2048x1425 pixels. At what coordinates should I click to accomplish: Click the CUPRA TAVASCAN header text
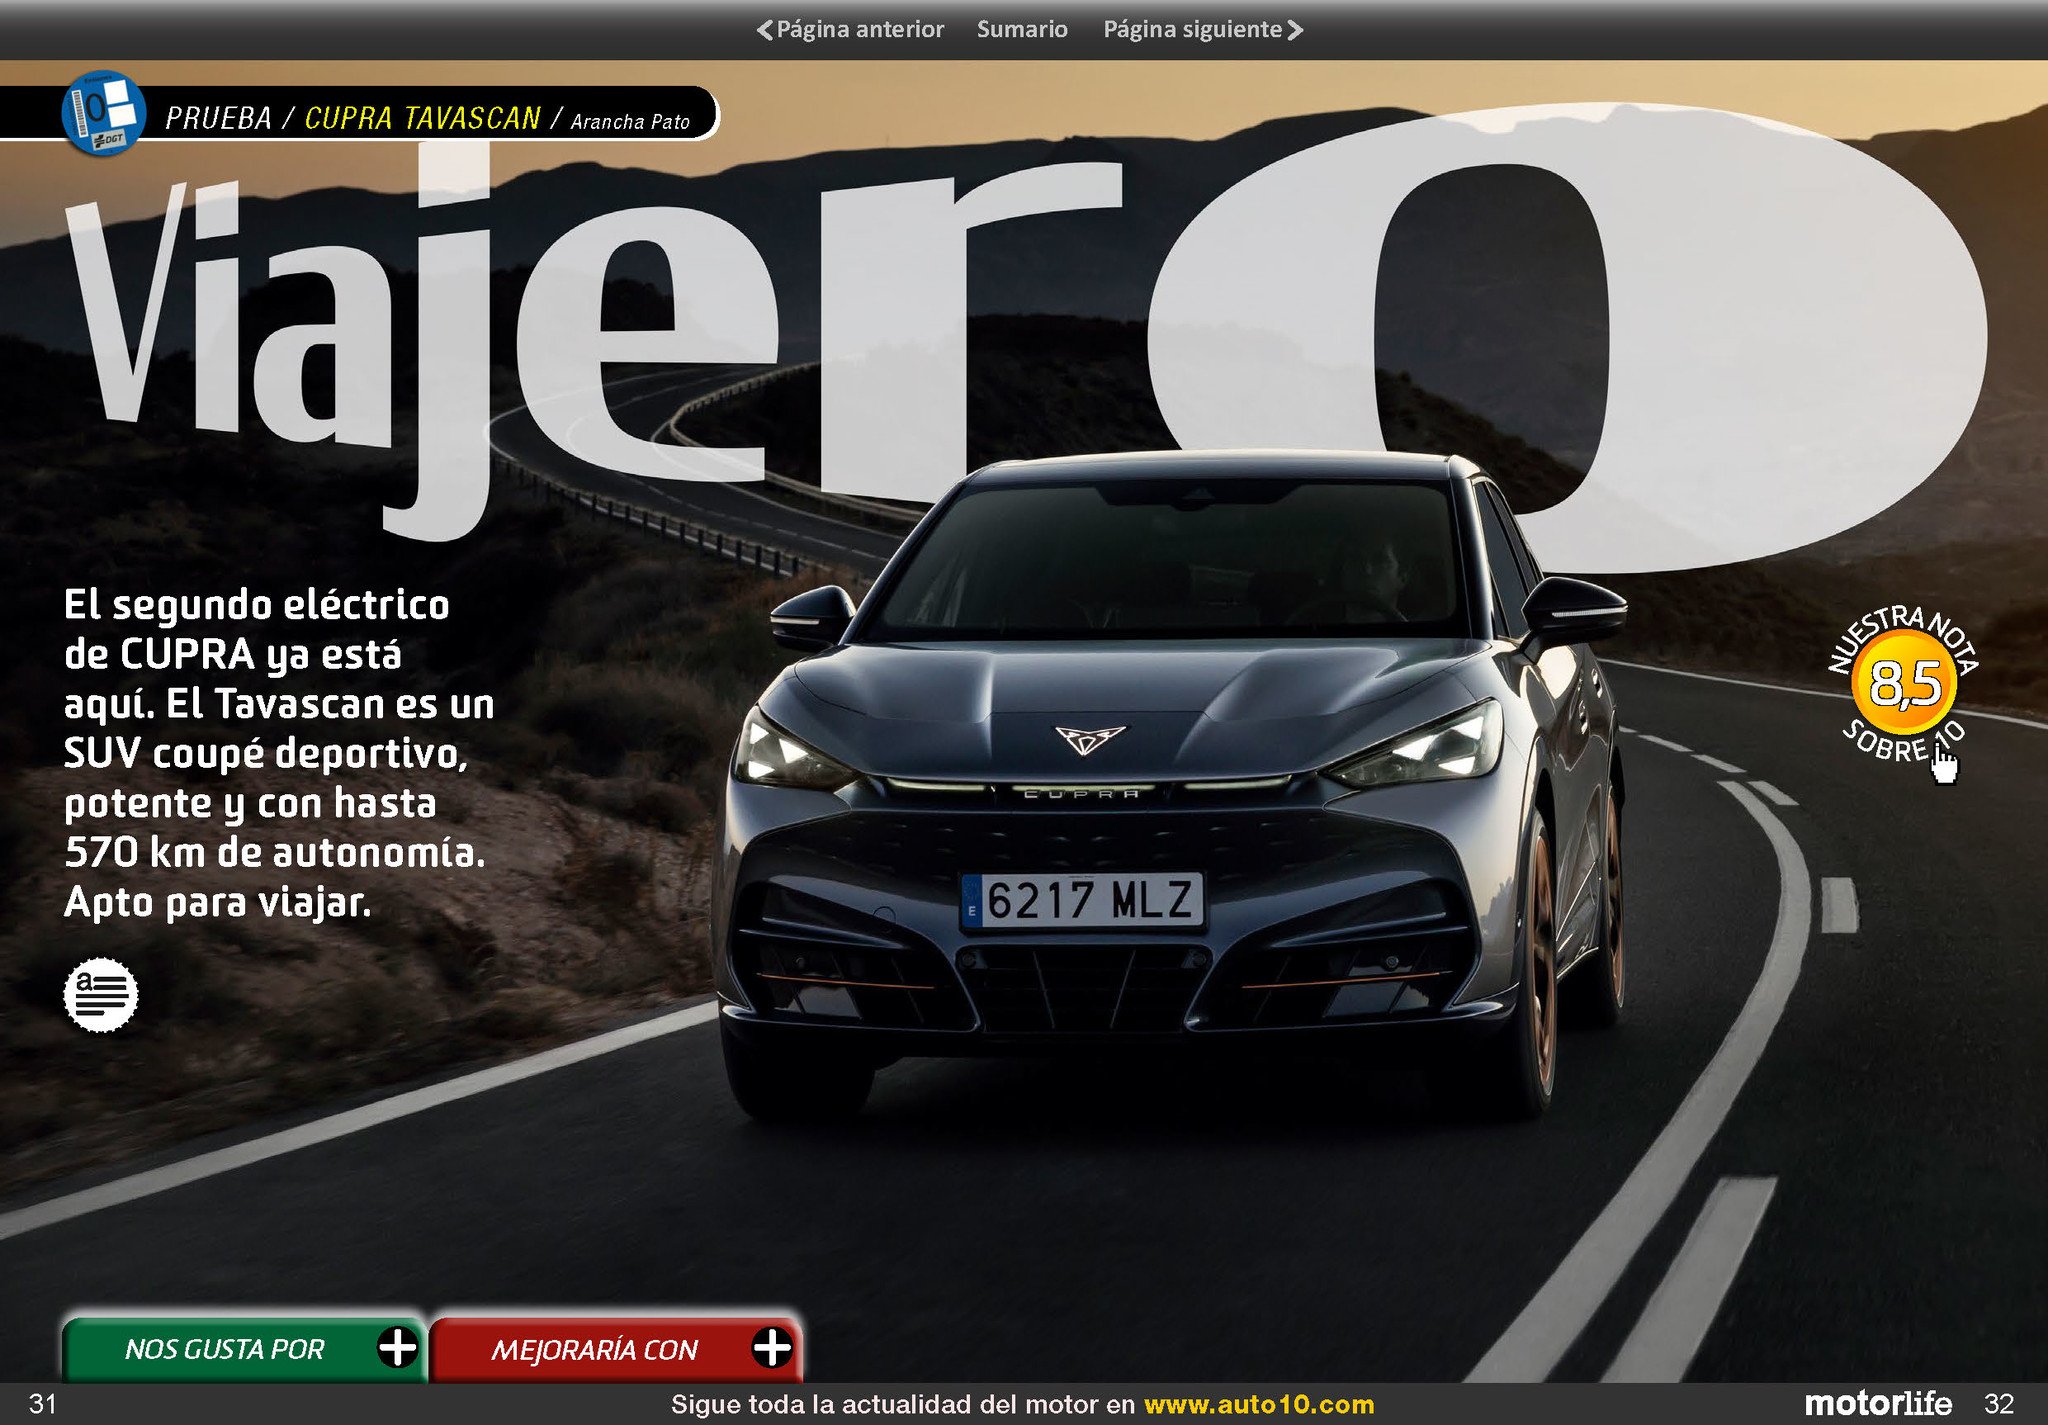[422, 118]
